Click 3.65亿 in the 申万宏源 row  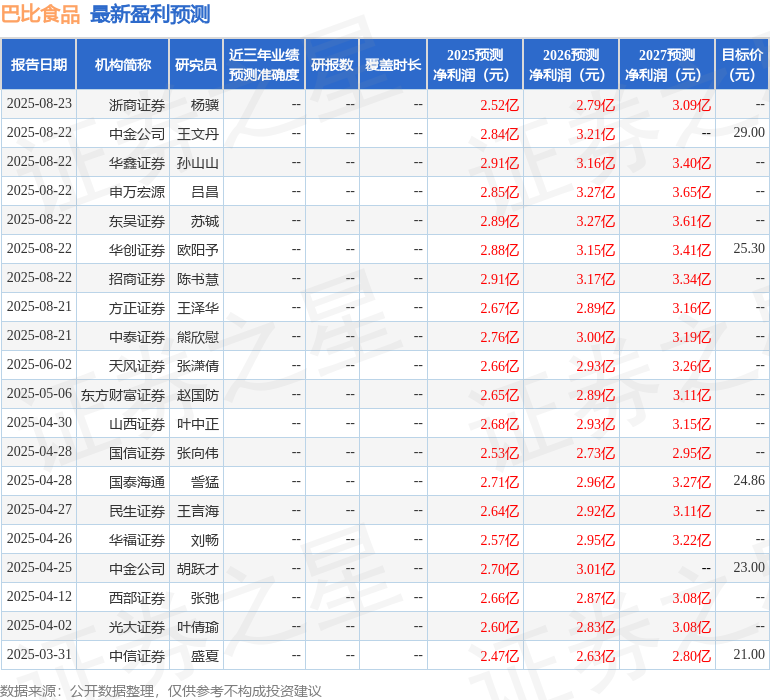point(691,192)
